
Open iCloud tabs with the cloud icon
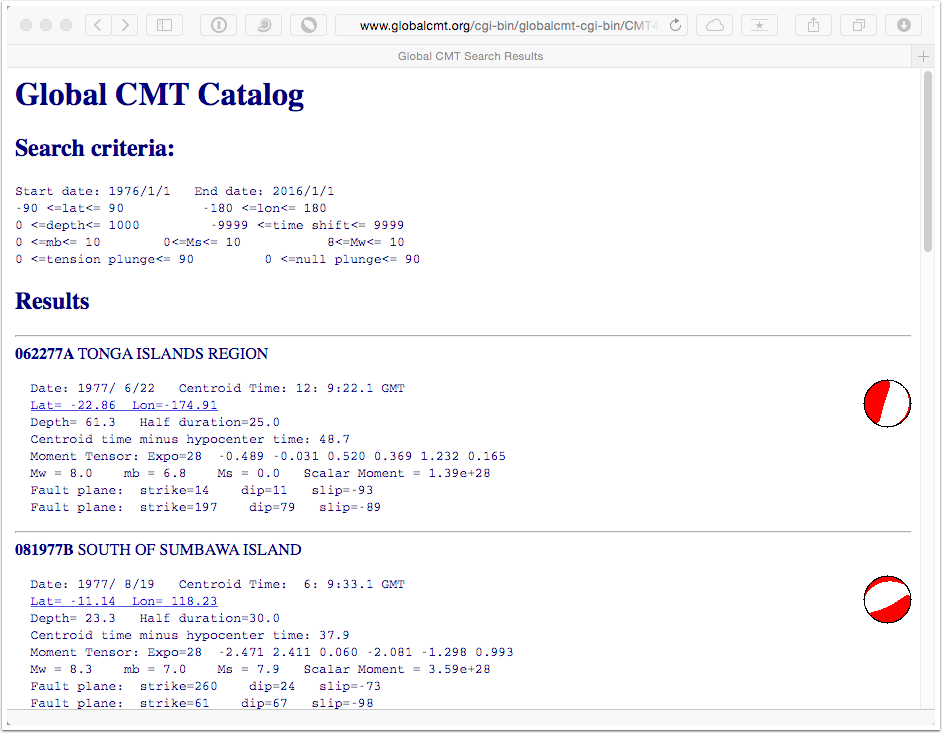pos(714,25)
